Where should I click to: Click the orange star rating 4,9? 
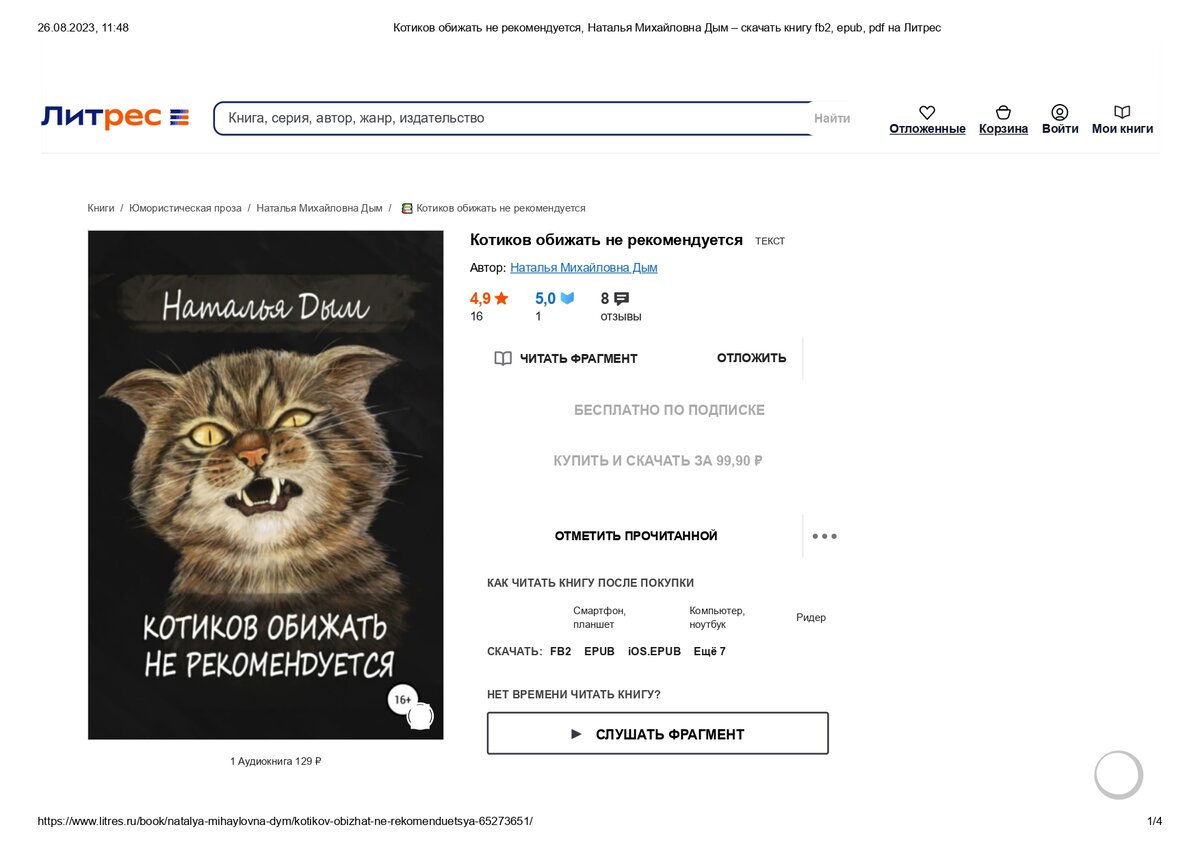point(489,298)
